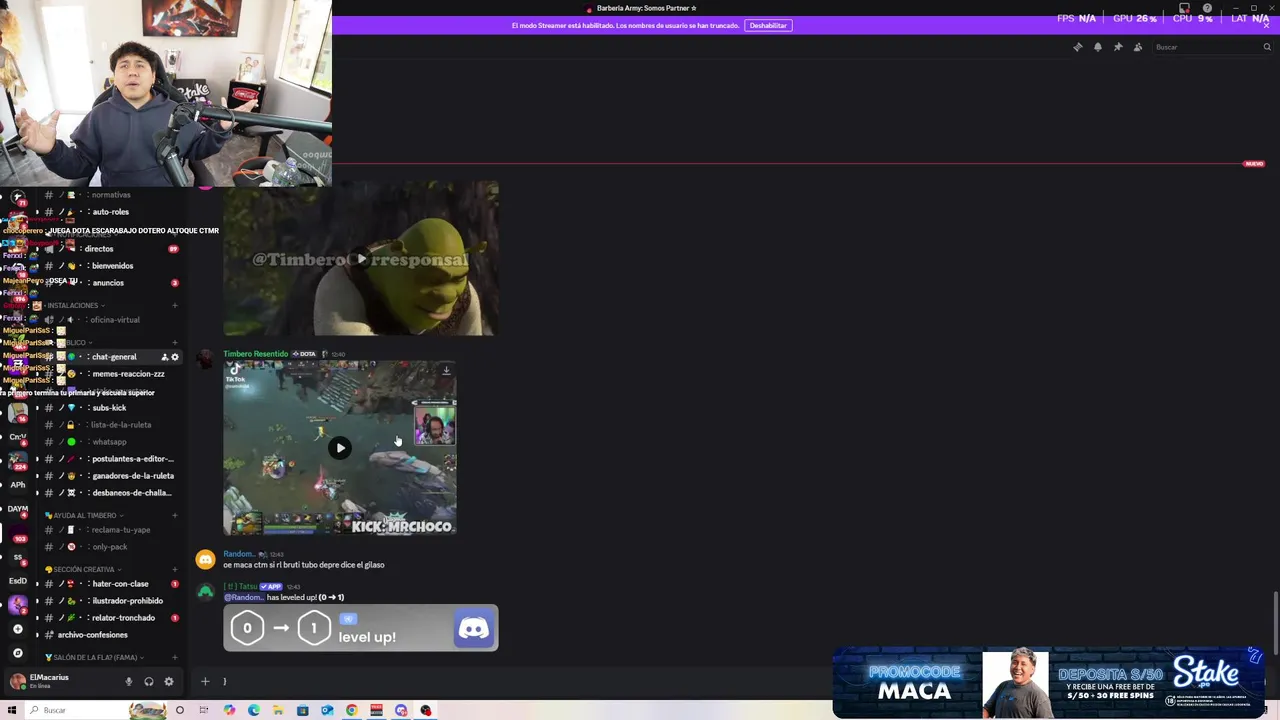Open Random.. user avatar in chat
The image size is (1280, 720).
tap(205, 559)
